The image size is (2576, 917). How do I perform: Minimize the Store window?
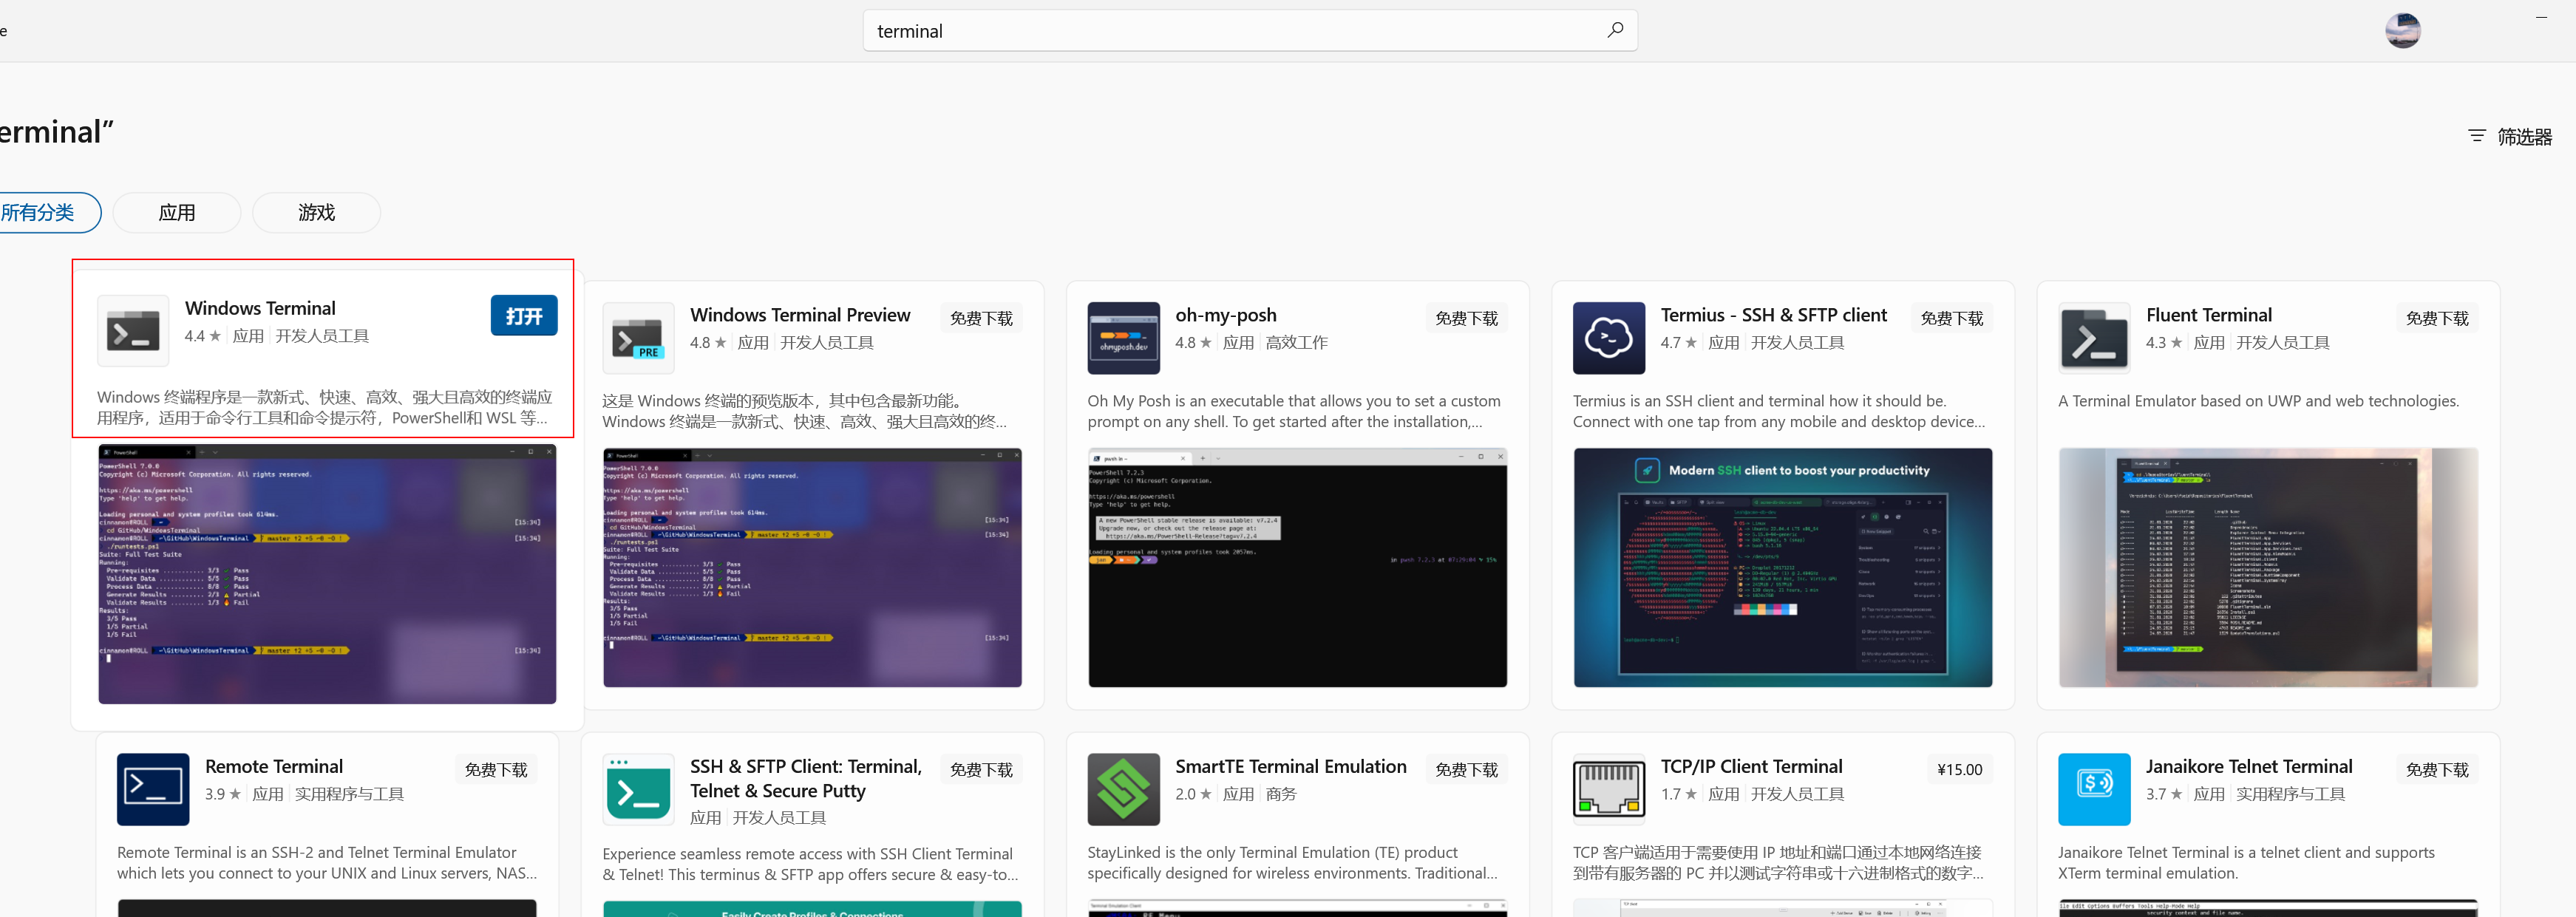tap(2541, 17)
